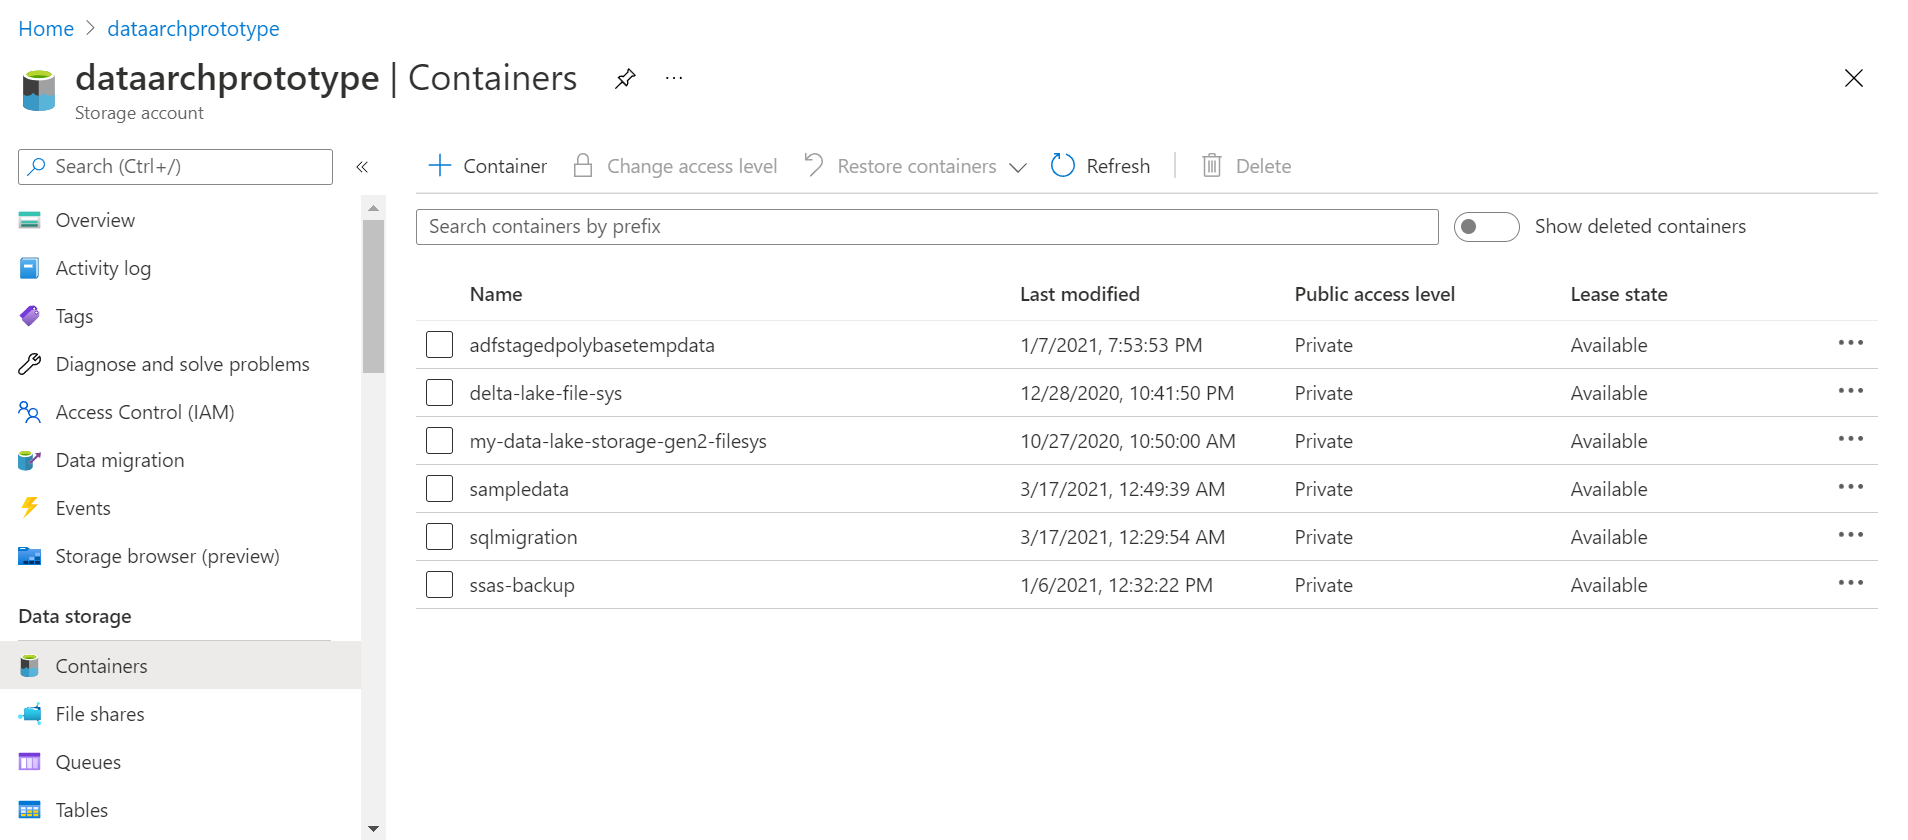
Task: Check the sqlmigration container box
Action: click(x=439, y=536)
